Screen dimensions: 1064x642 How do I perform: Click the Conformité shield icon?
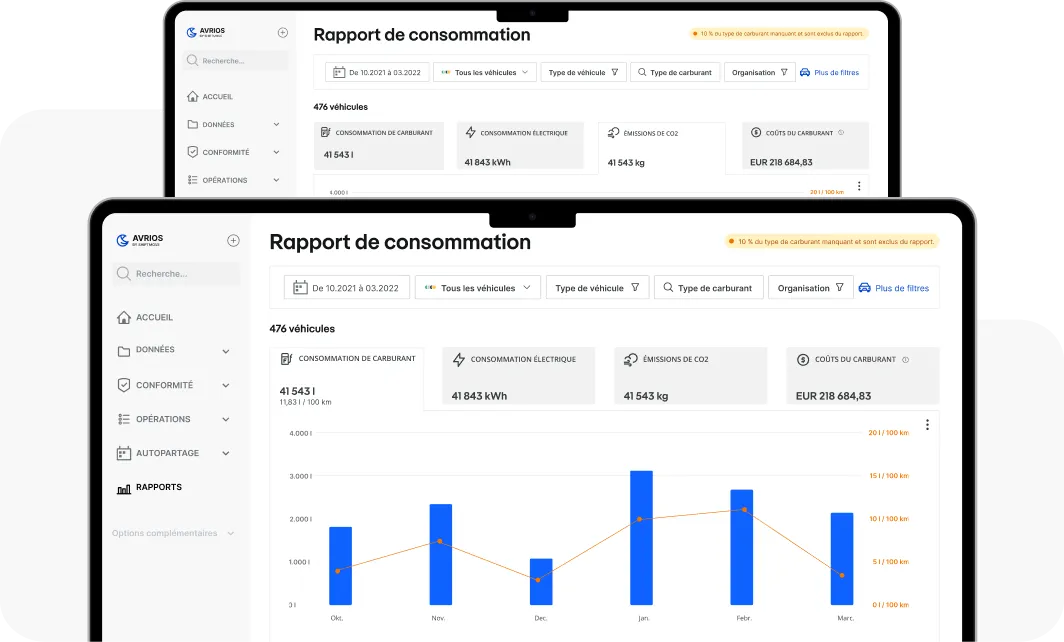[123, 385]
